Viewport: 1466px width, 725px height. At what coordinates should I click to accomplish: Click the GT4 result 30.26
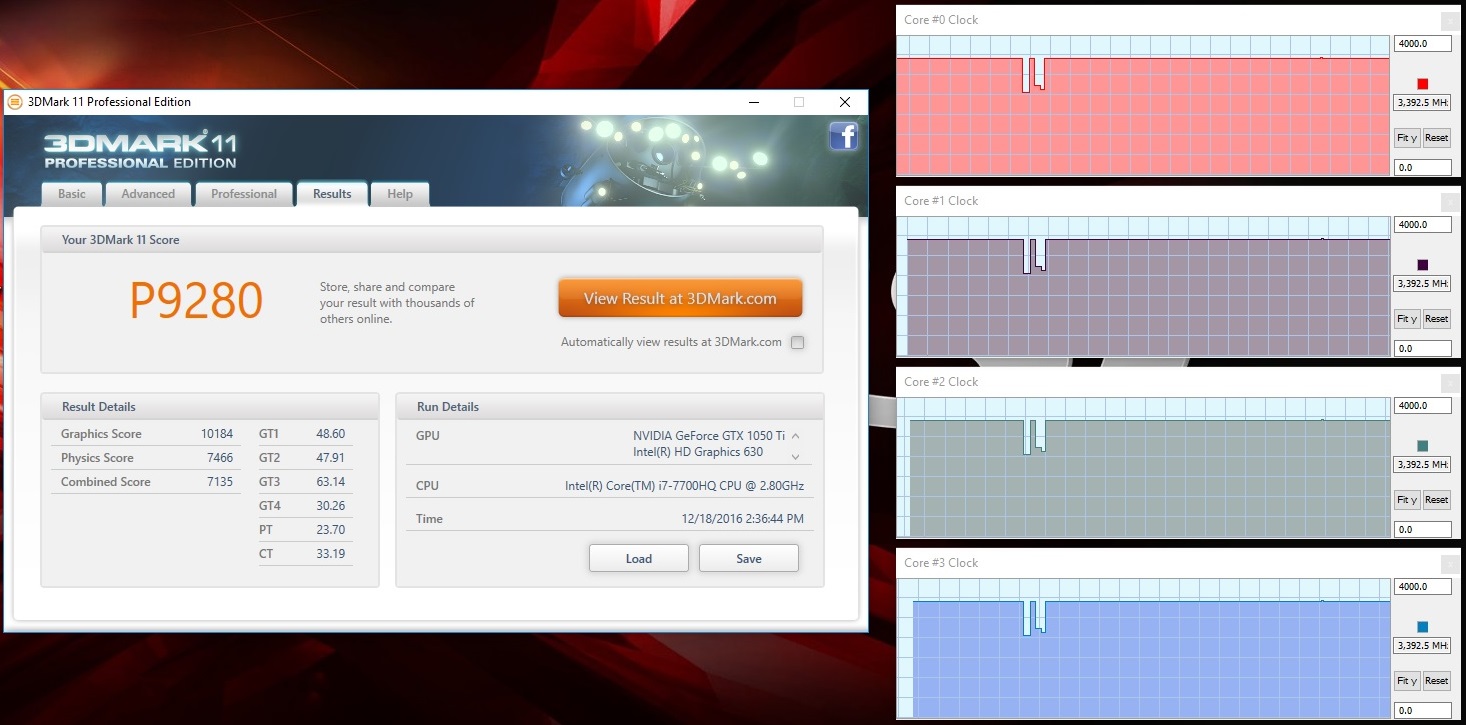331,506
